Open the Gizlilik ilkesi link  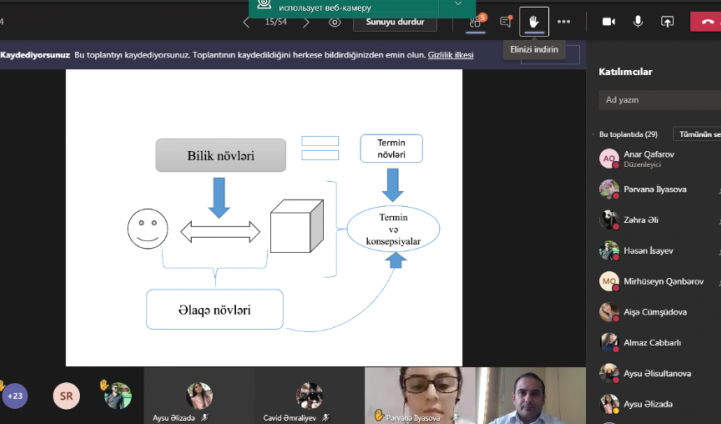click(451, 55)
